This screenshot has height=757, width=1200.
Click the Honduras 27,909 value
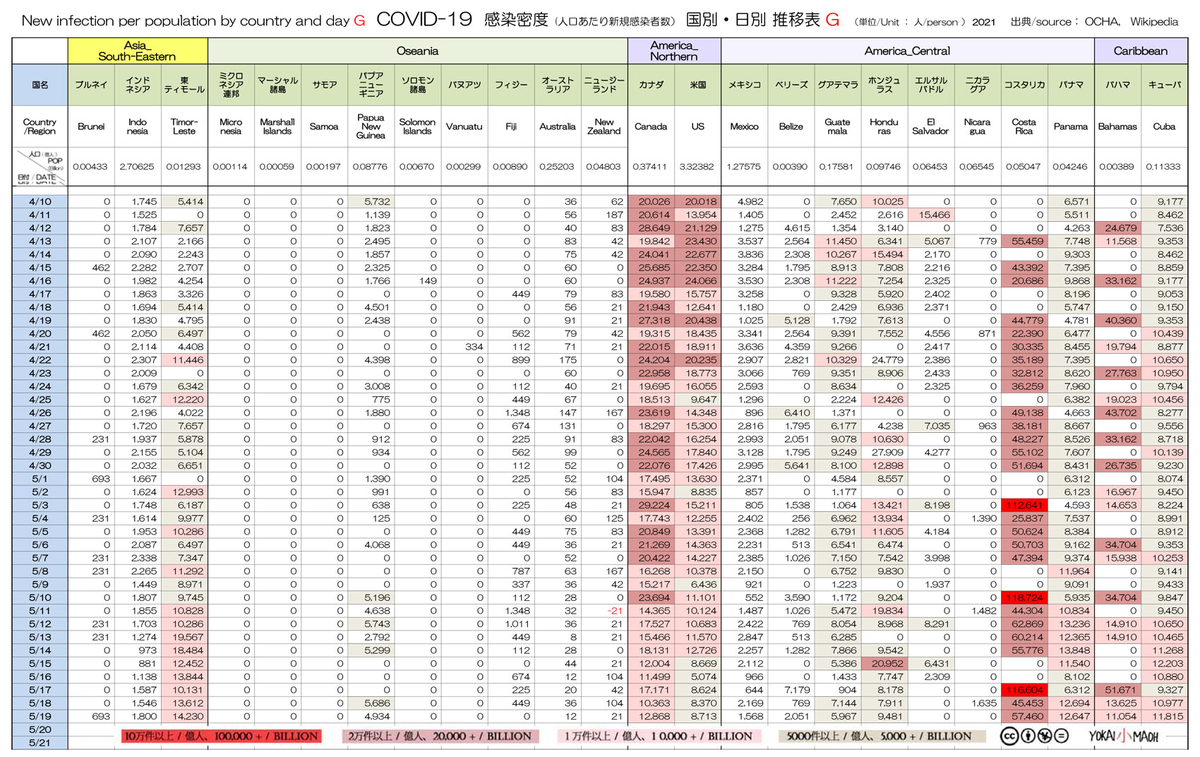tap(888, 451)
